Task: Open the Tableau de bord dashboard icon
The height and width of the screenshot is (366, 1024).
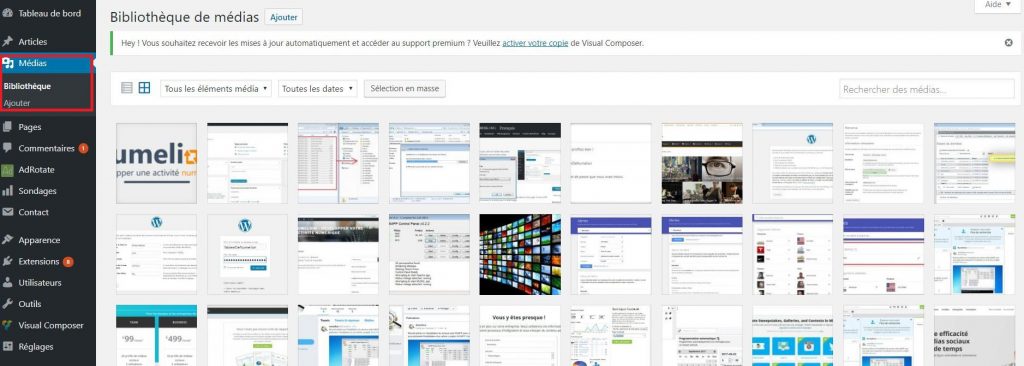Action: [8, 13]
